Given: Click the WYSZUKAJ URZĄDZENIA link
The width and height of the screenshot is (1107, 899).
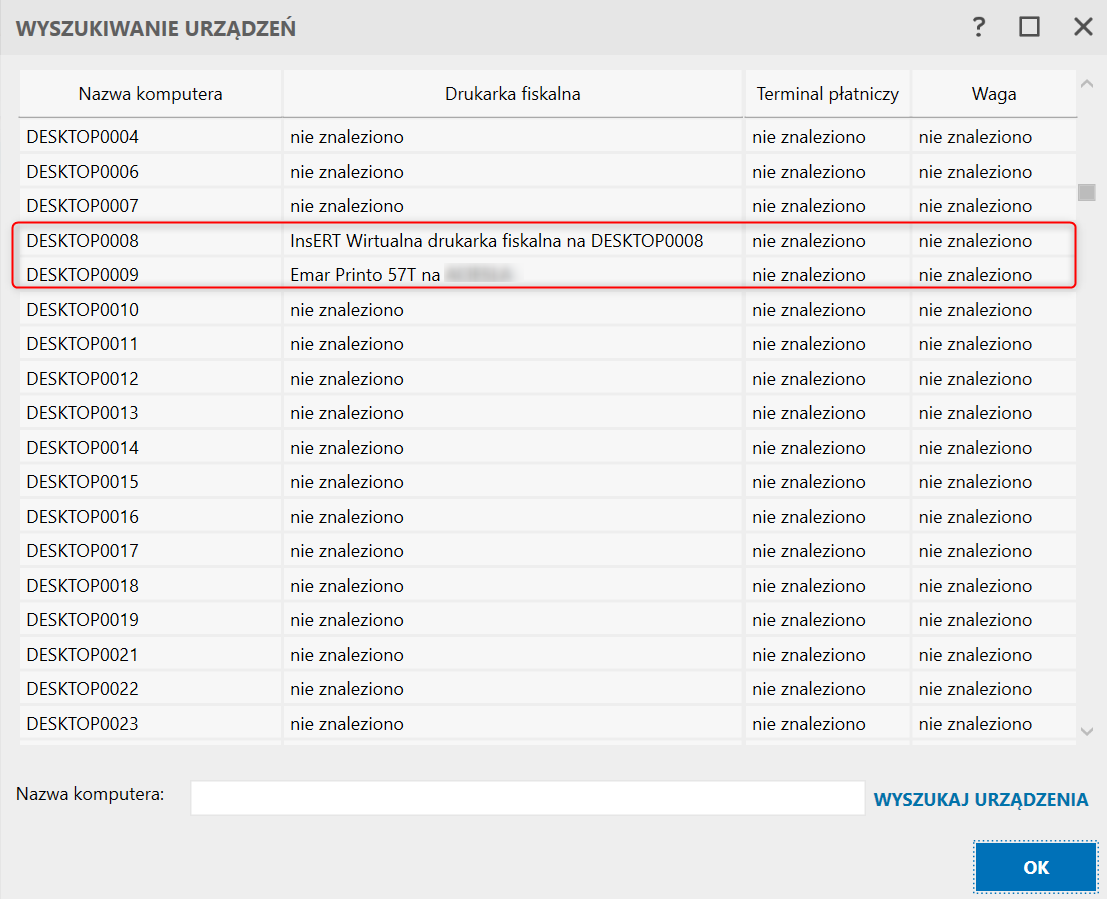Looking at the screenshot, I should (981, 799).
